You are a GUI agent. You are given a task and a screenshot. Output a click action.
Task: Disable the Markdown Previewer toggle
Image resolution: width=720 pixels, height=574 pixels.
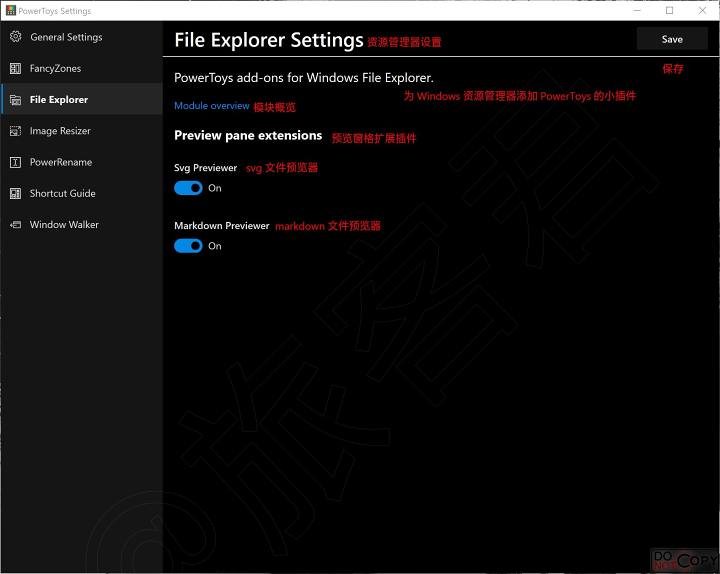(x=188, y=246)
